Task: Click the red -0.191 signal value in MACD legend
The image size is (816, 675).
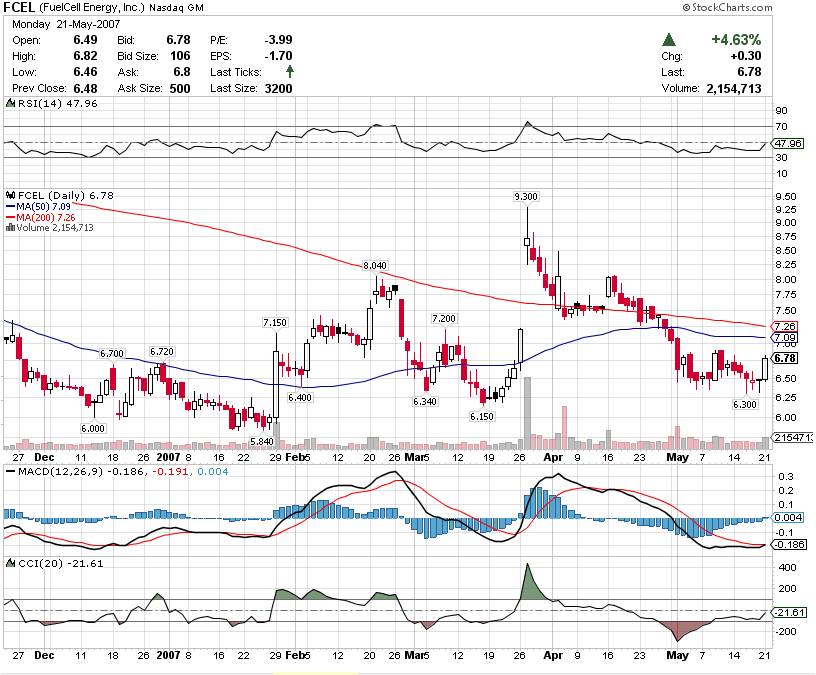Action: (170, 472)
